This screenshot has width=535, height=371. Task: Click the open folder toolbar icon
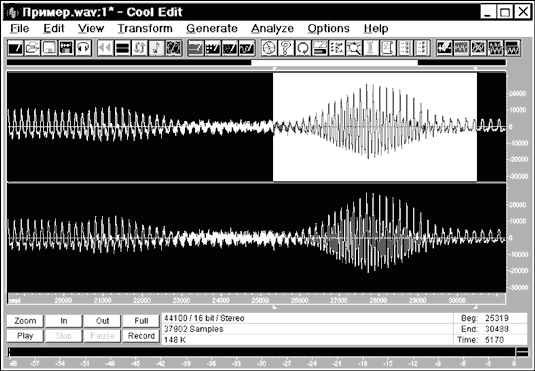(x=32, y=48)
